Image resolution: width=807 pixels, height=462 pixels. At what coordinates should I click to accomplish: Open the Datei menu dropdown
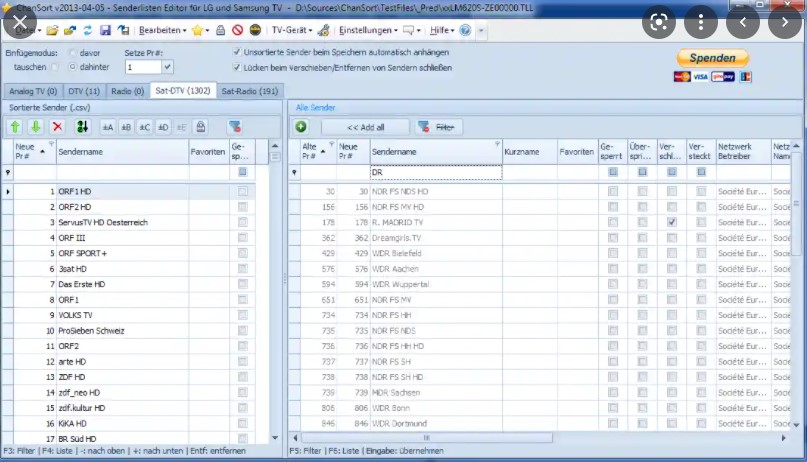click(x=28, y=30)
